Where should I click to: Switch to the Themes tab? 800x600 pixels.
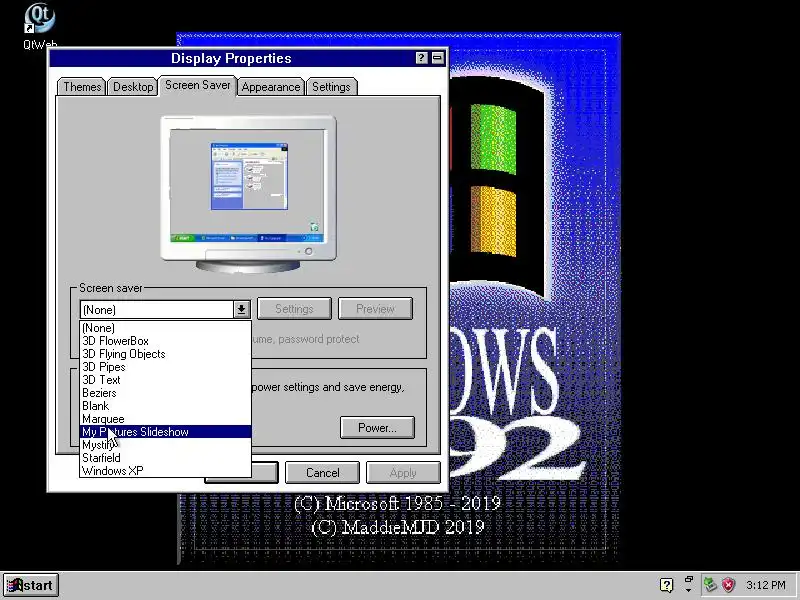(x=82, y=87)
